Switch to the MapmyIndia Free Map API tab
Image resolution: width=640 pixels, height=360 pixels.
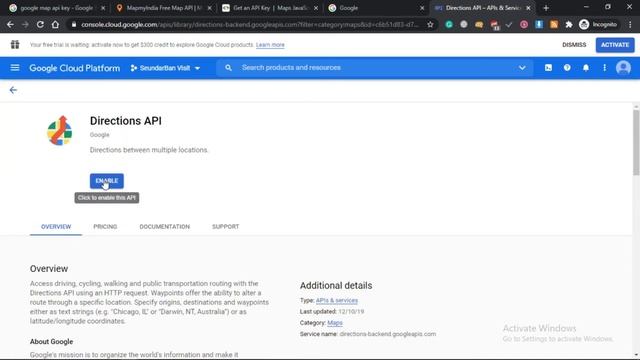pos(163,8)
